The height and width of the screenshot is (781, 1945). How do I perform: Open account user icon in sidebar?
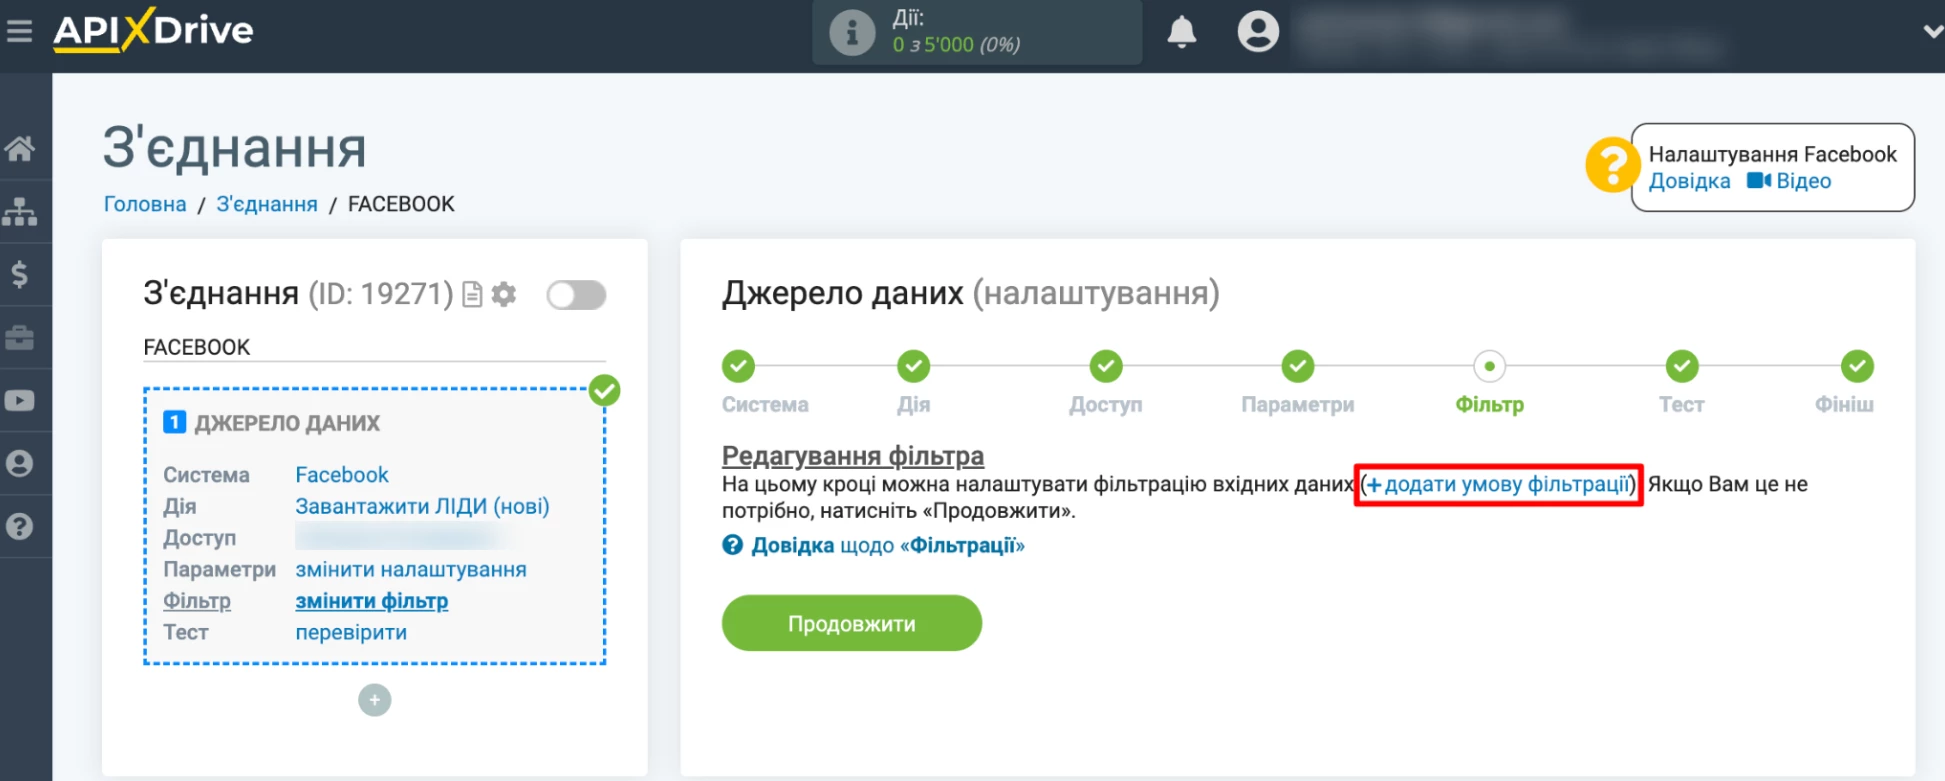tap(20, 464)
